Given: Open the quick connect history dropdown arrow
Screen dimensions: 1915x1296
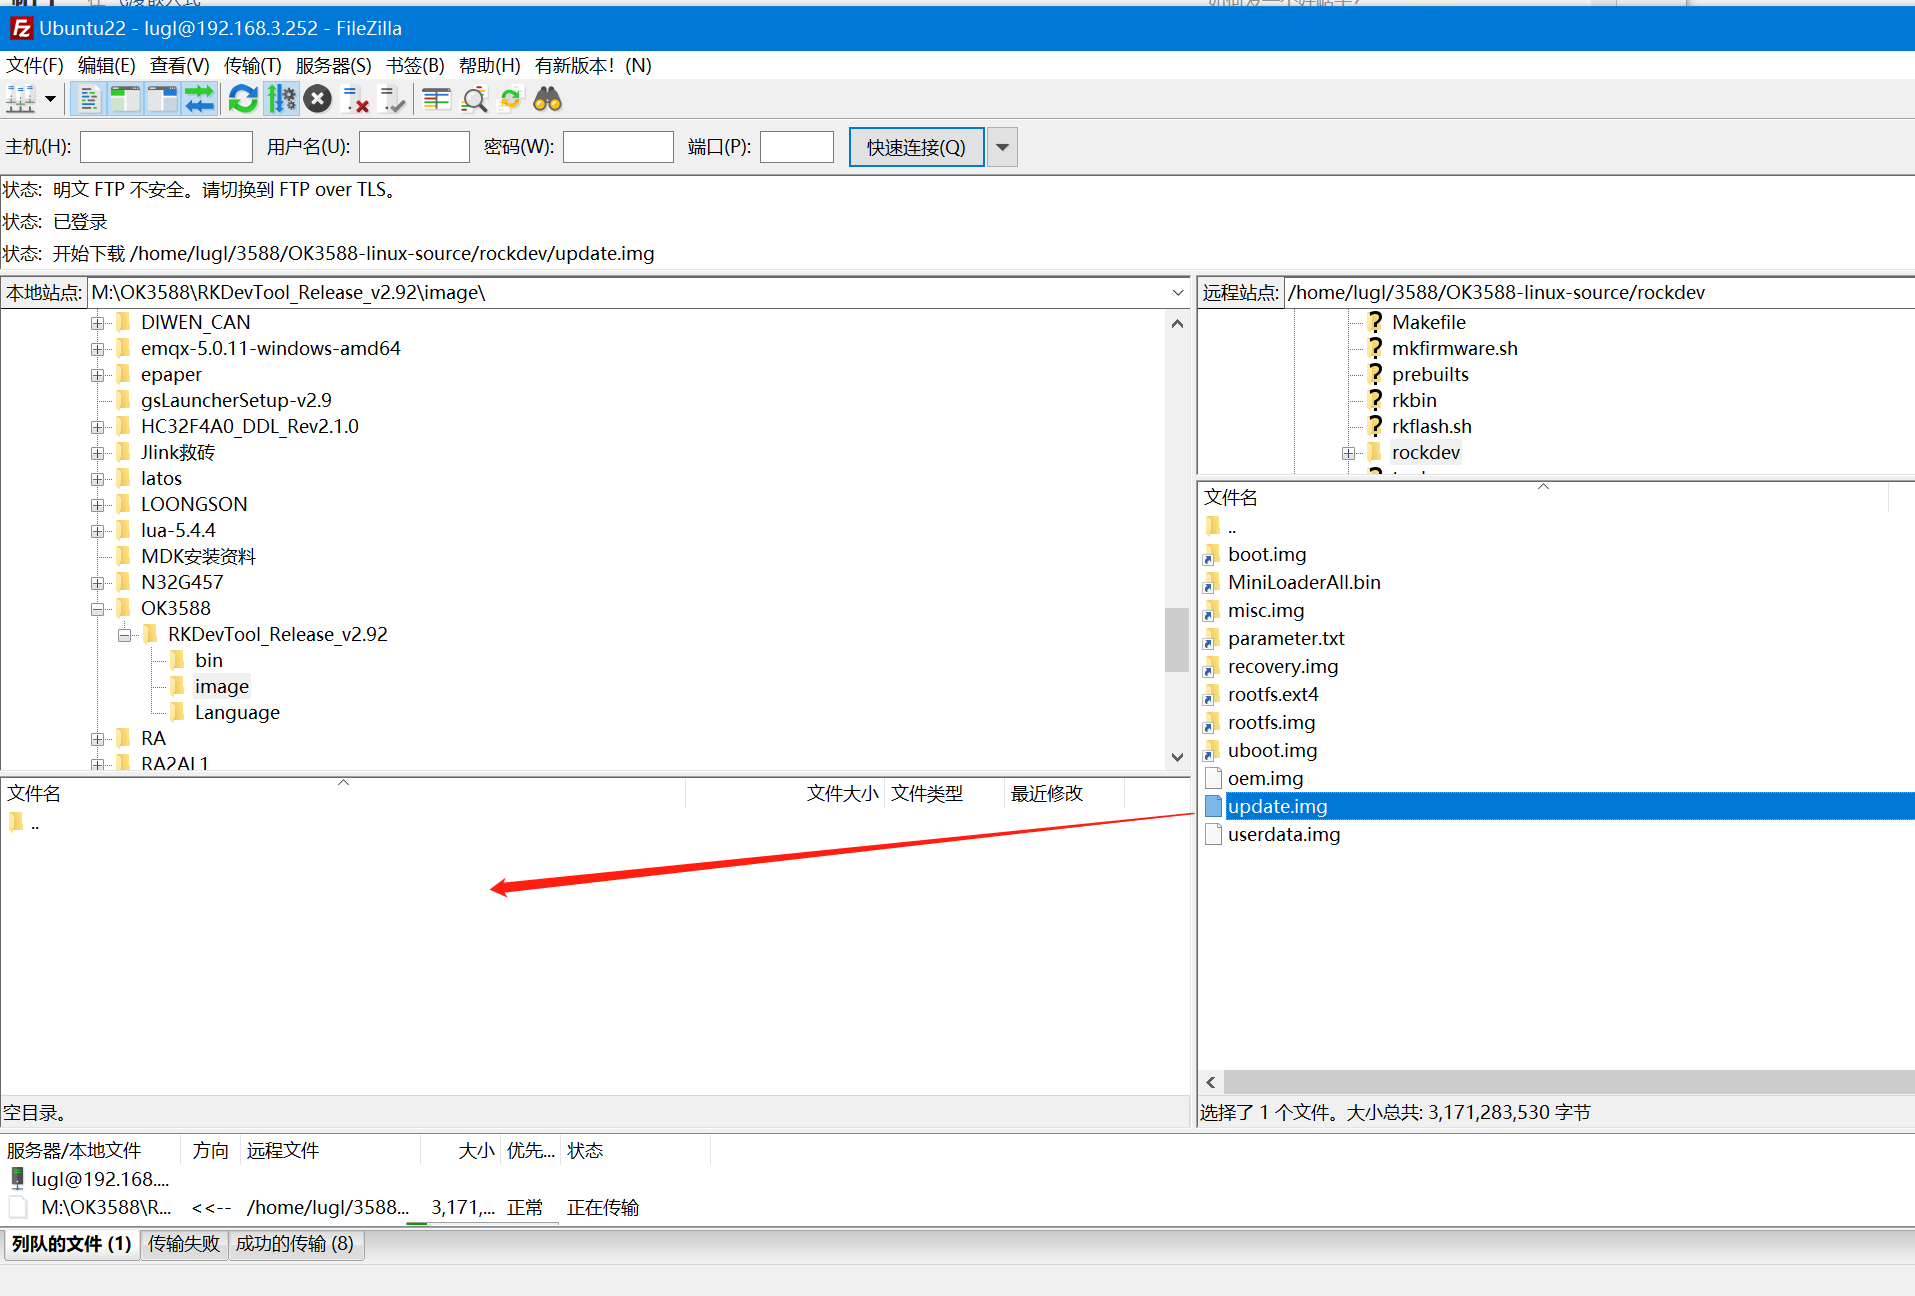Looking at the screenshot, I should [1002, 147].
